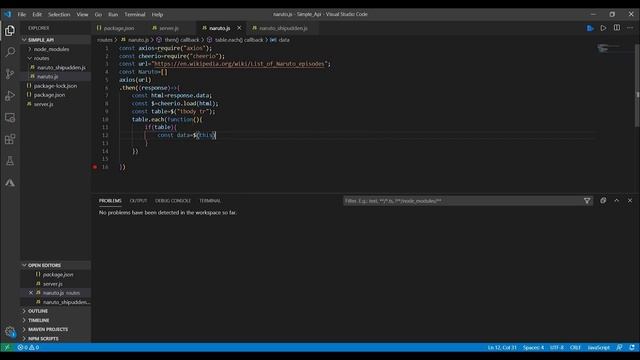Screen dimensions: 640x360
Task: Switch to the server.js editor tab
Action: tap(170, 28)
